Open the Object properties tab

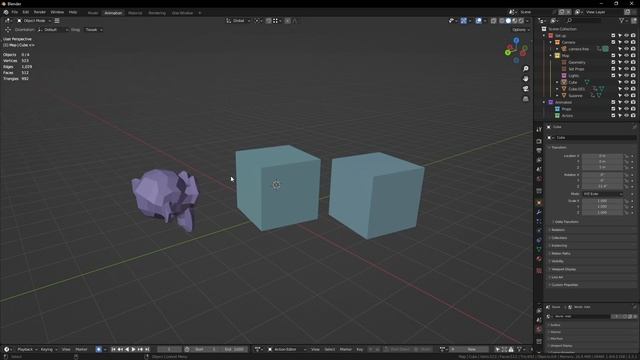[539, 202]
